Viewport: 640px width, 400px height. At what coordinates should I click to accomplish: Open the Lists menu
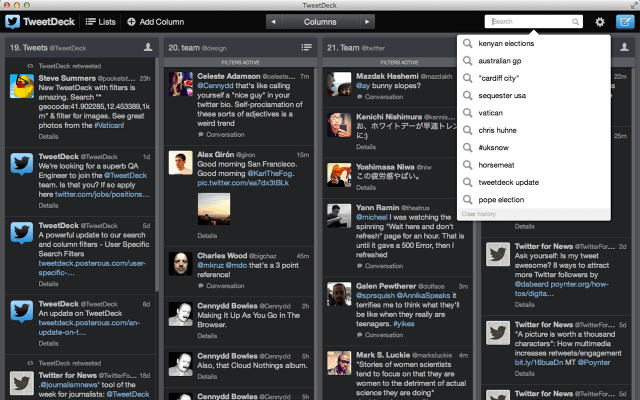[x=101, y=21]
